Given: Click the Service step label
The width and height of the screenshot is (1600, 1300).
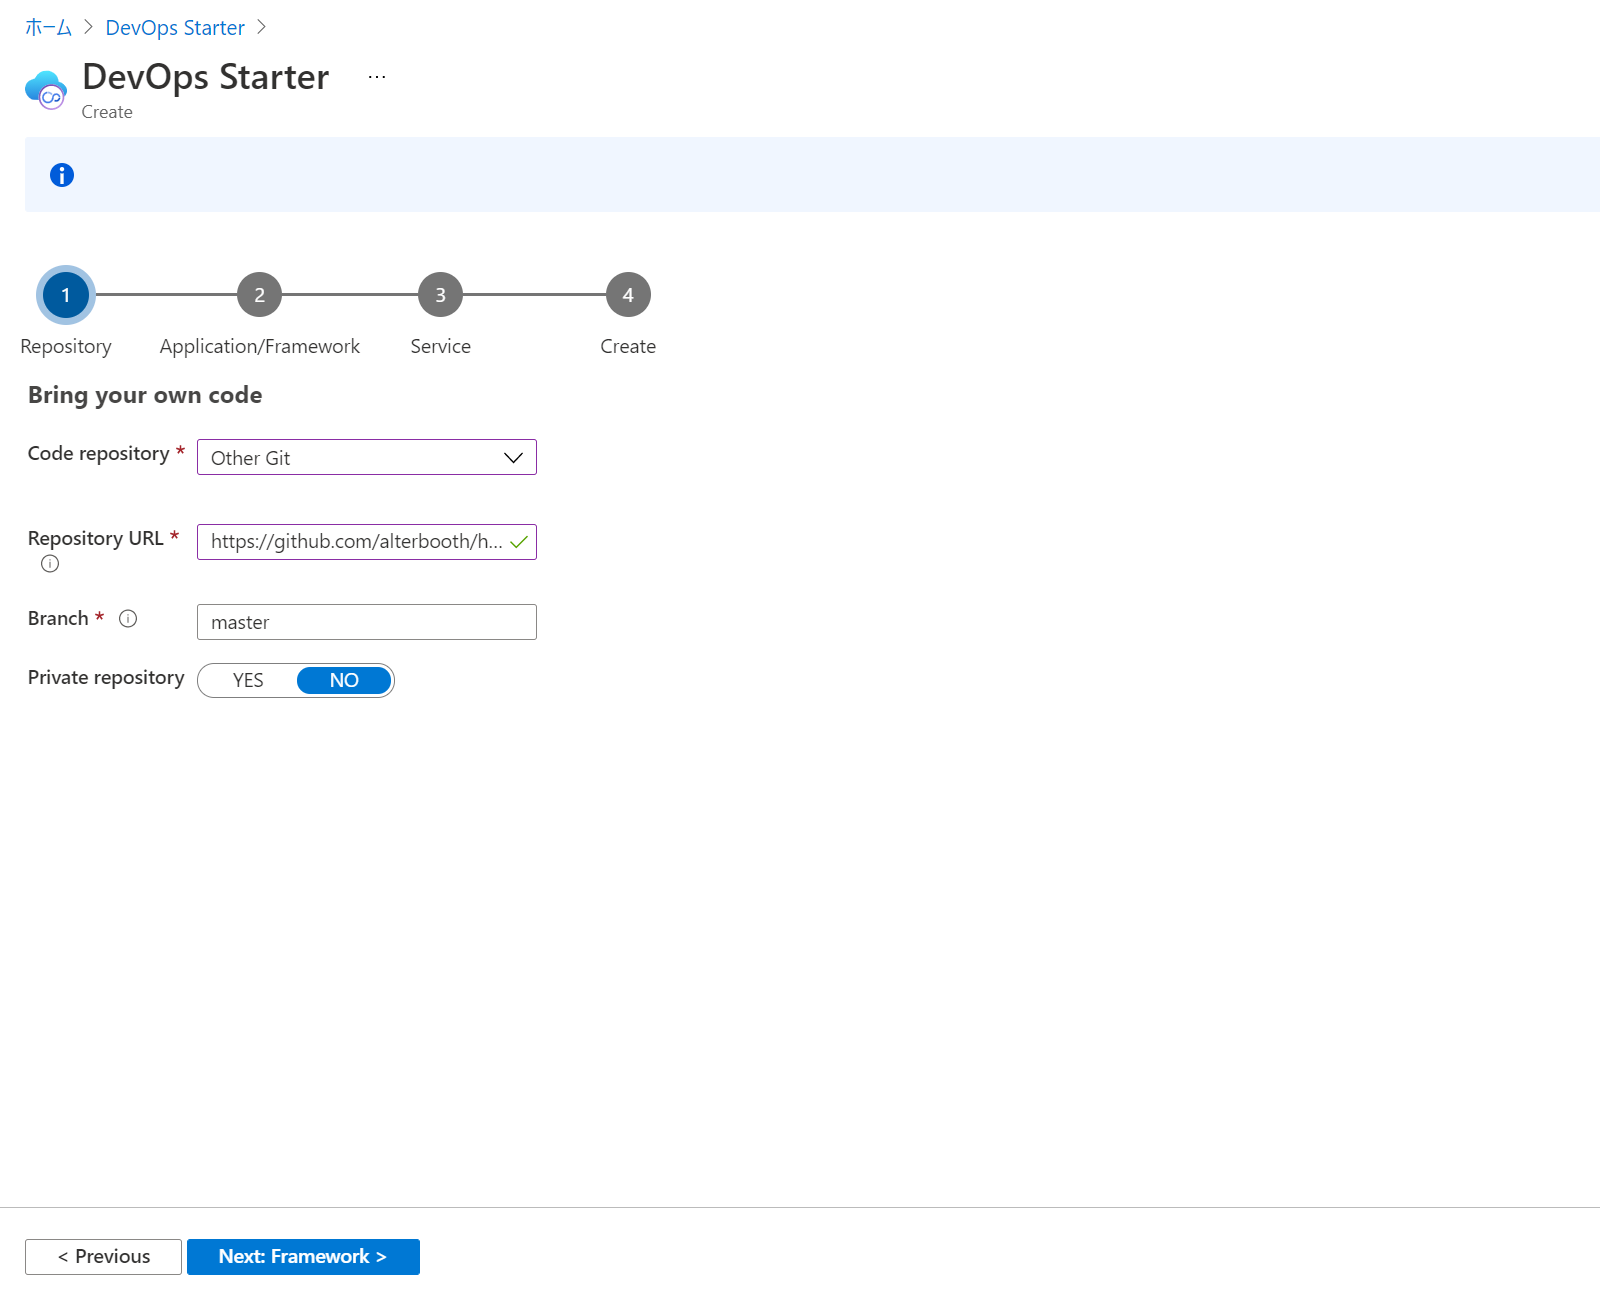Looking at the screenshot, I should 440,346.
